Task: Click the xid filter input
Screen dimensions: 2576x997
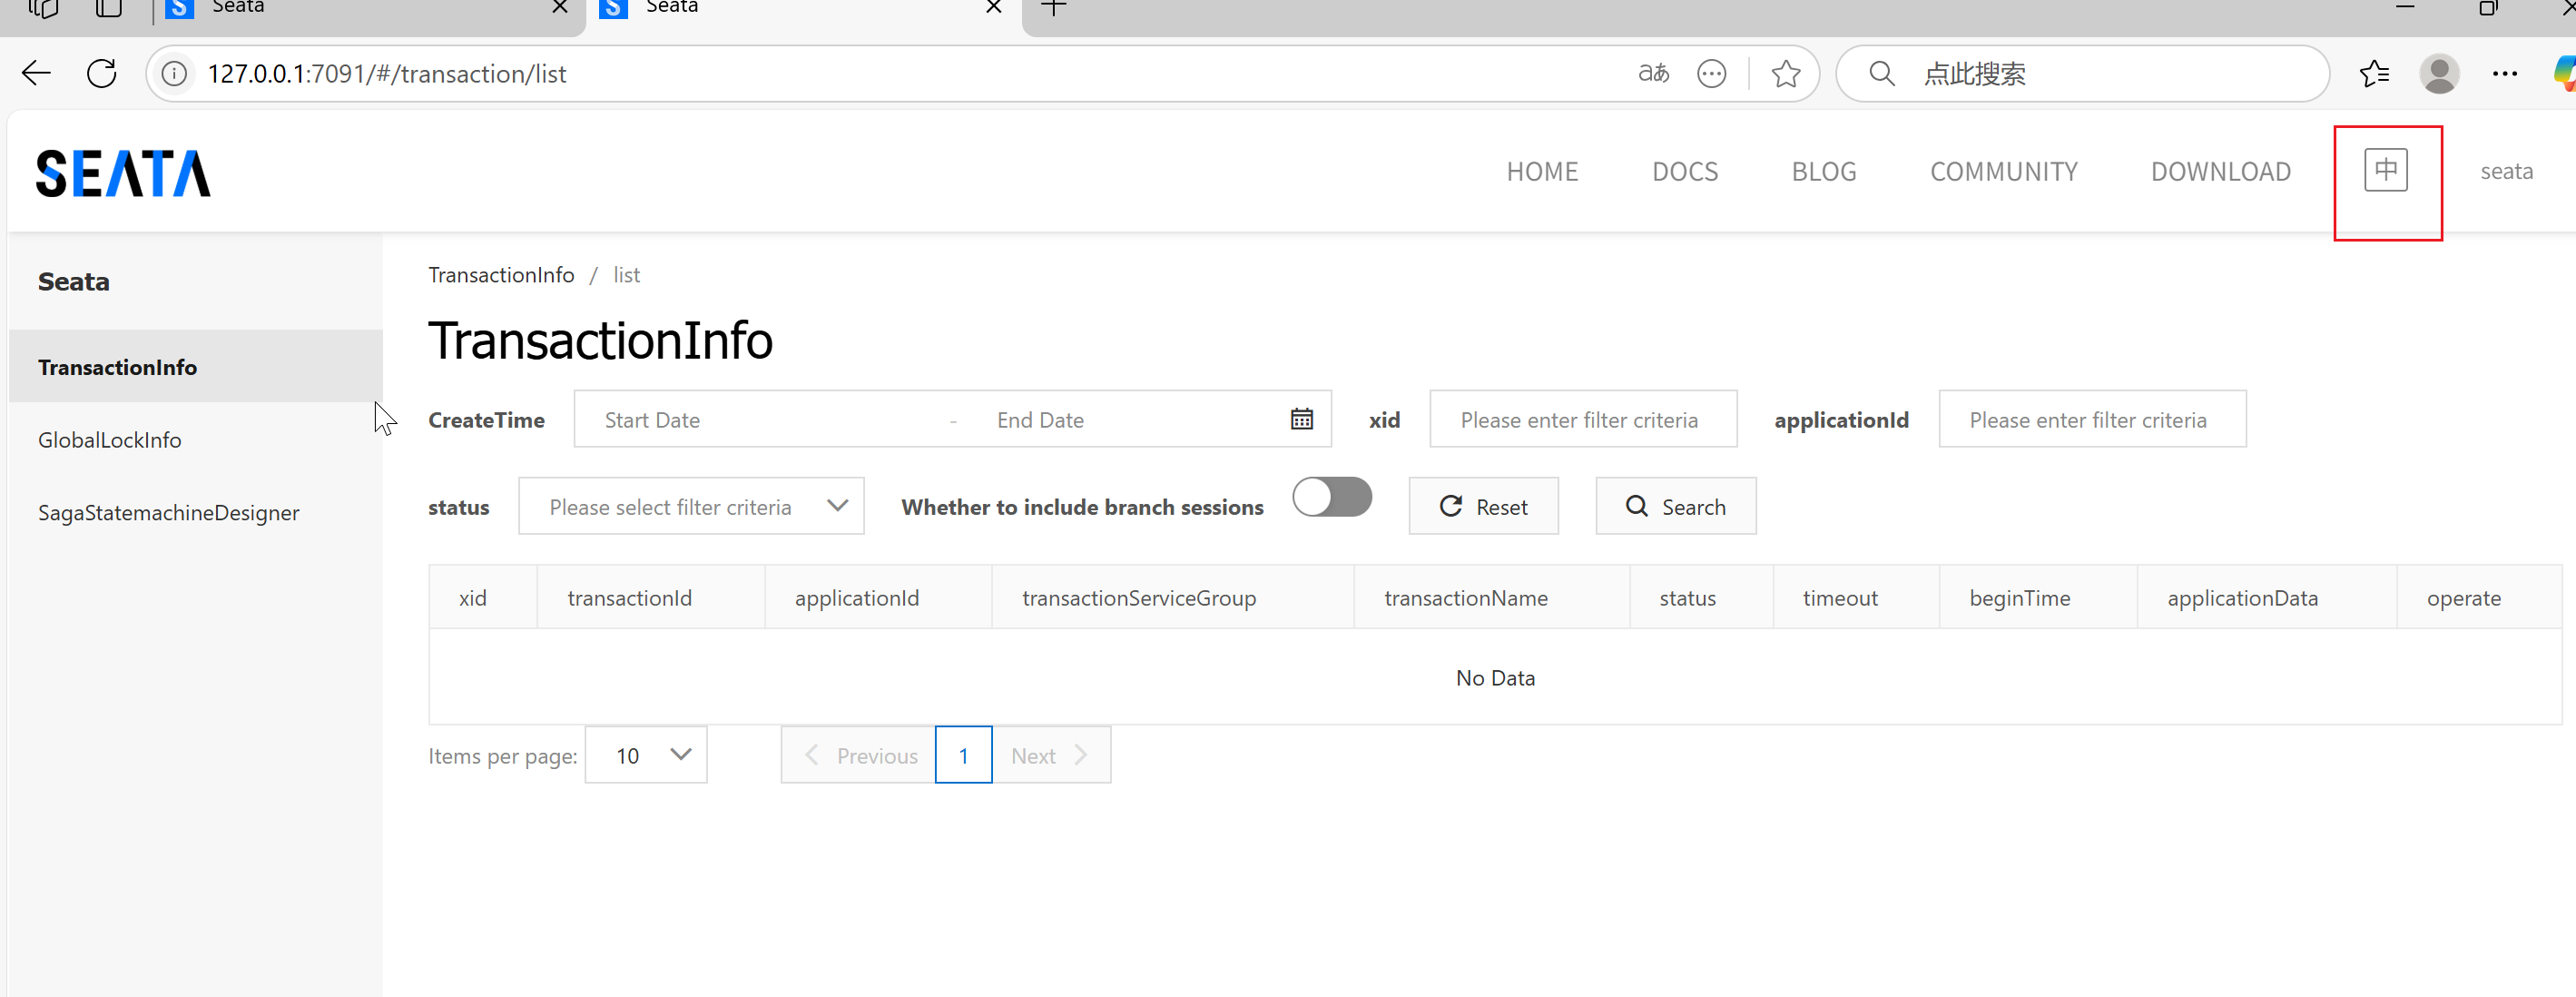Action: [x=1583, y=419]
